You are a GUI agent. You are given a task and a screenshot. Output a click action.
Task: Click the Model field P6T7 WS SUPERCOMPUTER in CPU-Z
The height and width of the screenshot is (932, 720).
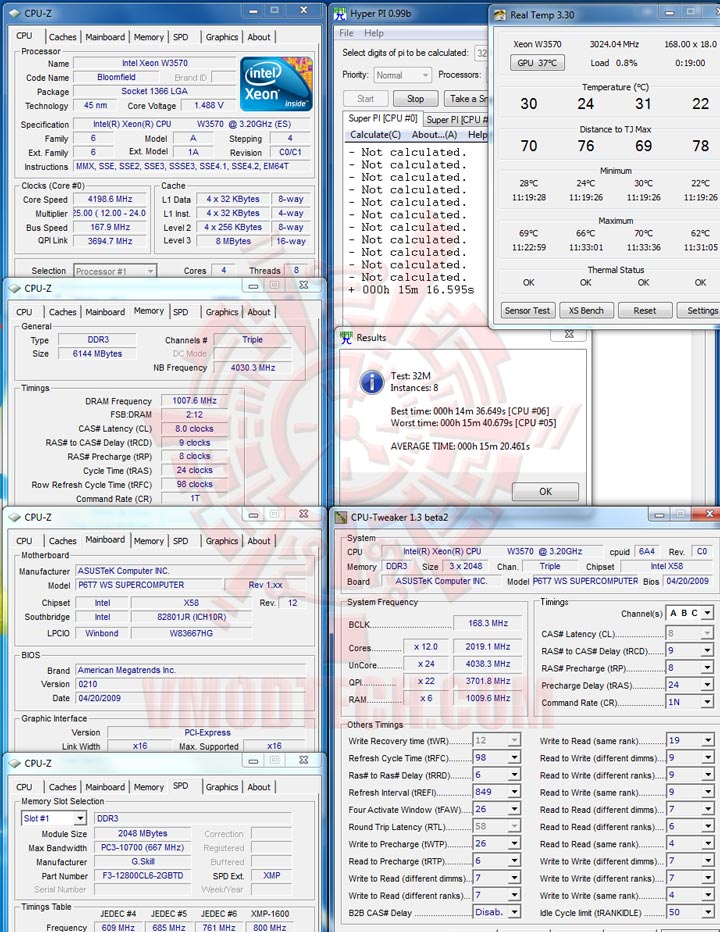click(149, 585)
